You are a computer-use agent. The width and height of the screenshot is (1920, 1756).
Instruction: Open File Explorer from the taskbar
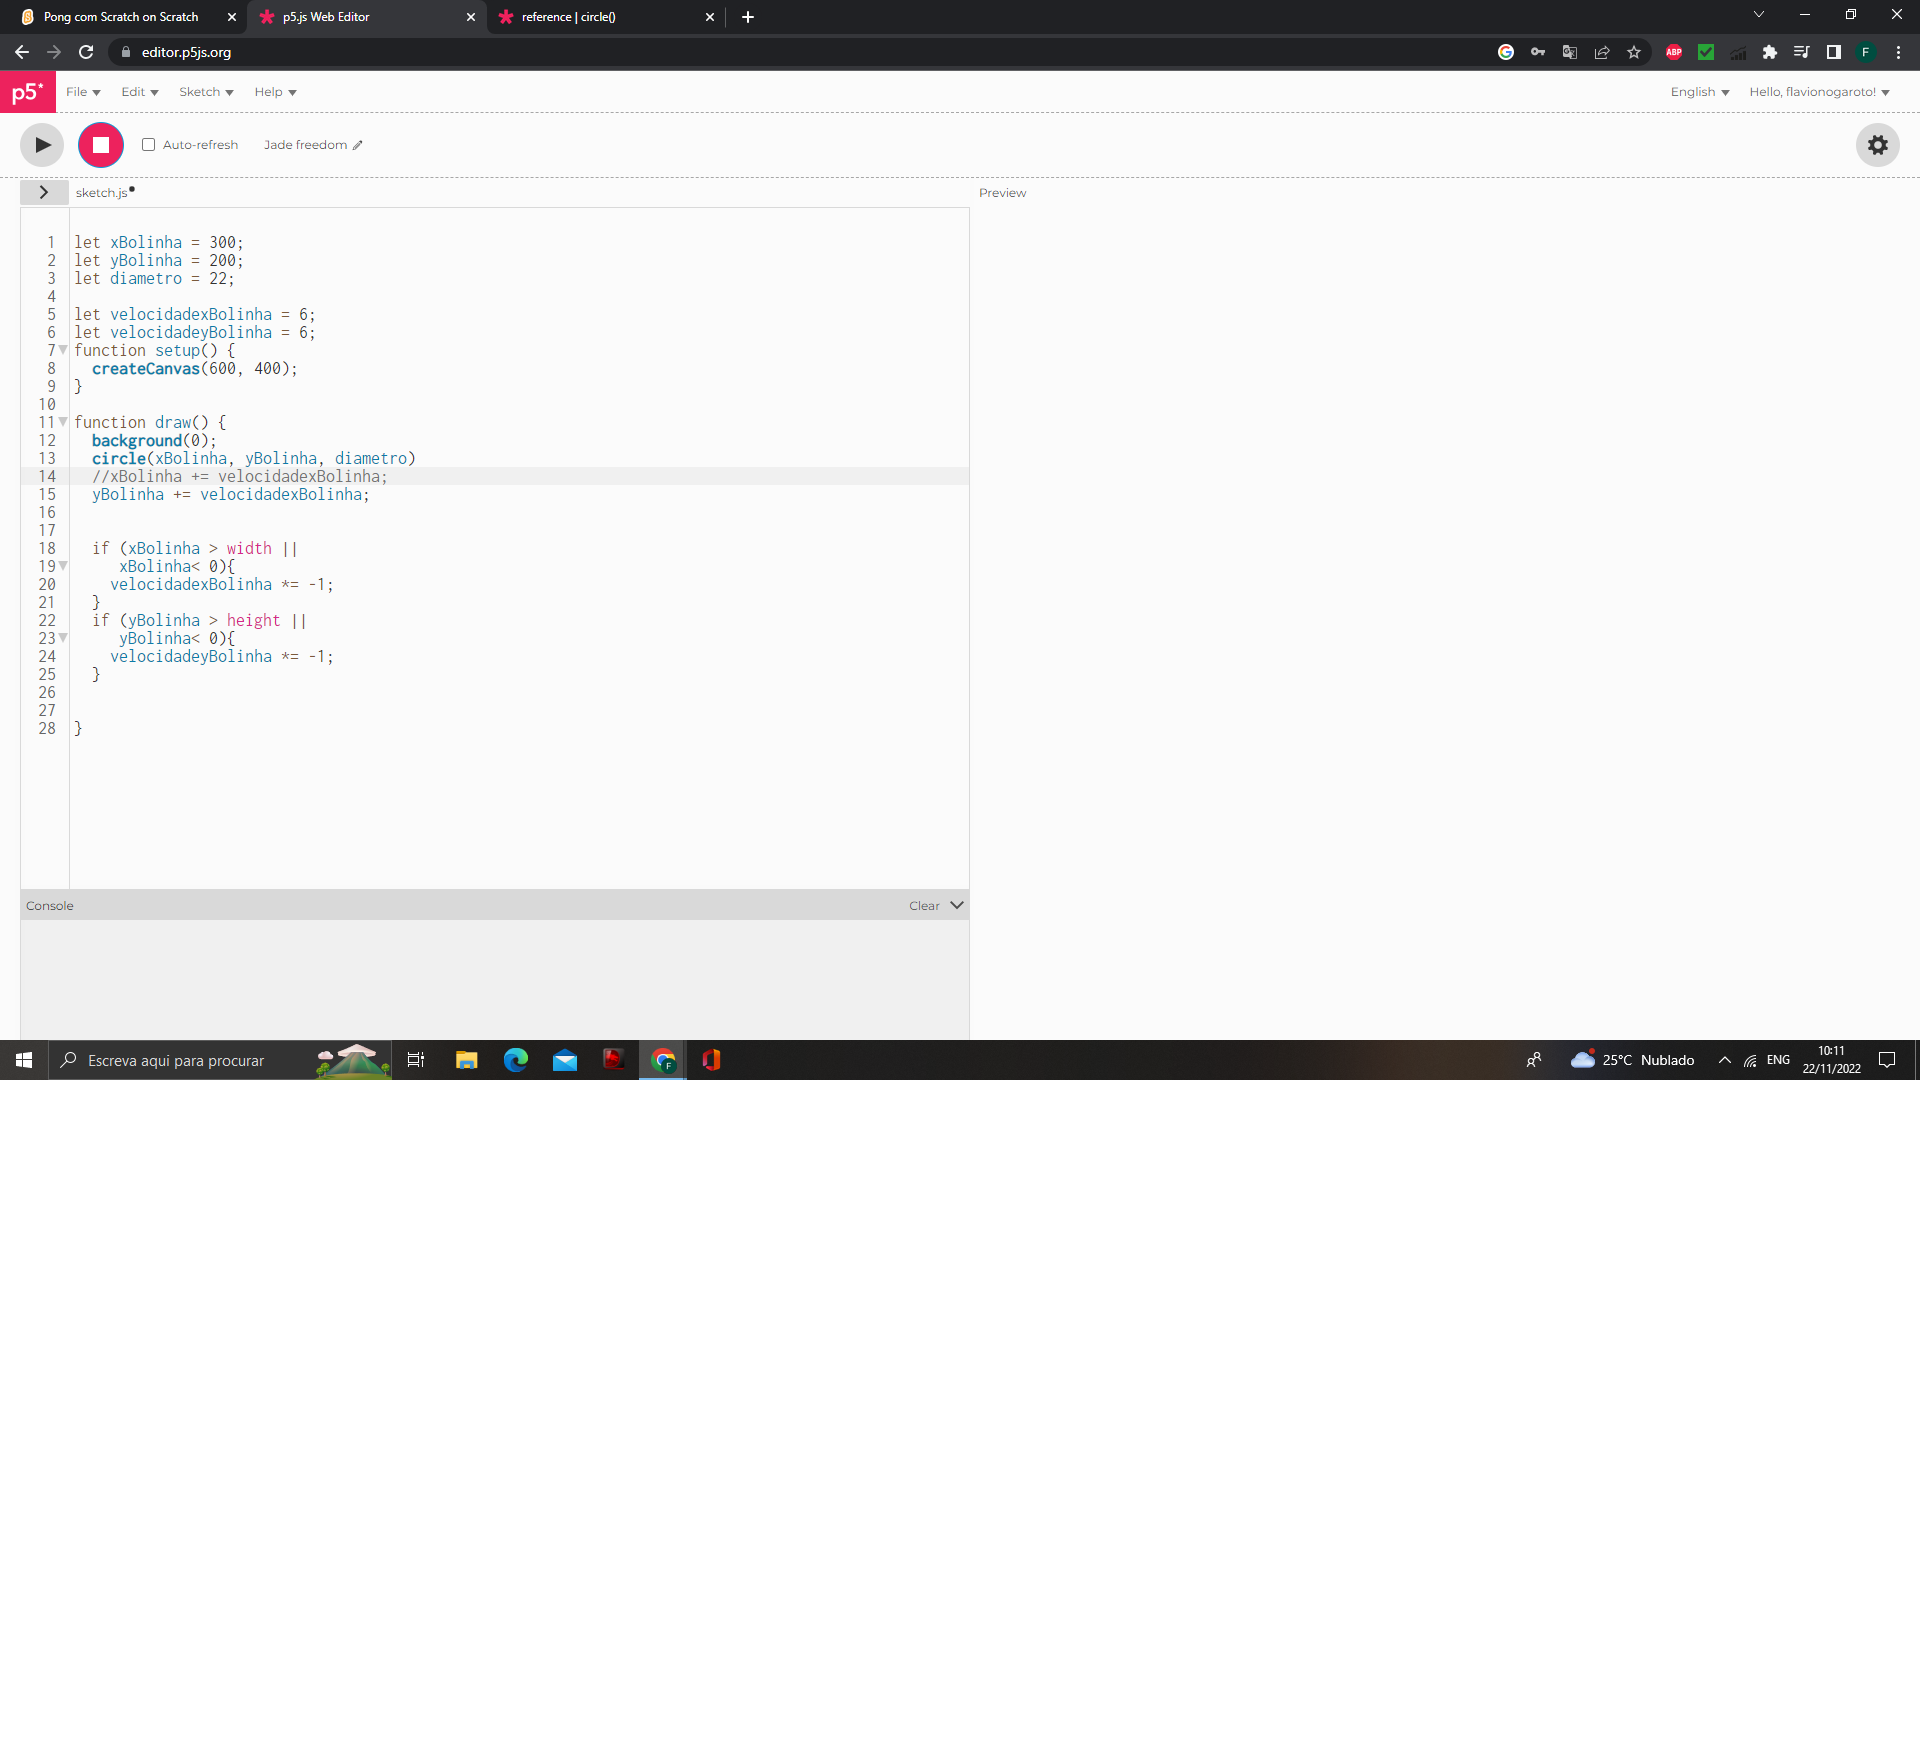click(x=466, y=1060)
